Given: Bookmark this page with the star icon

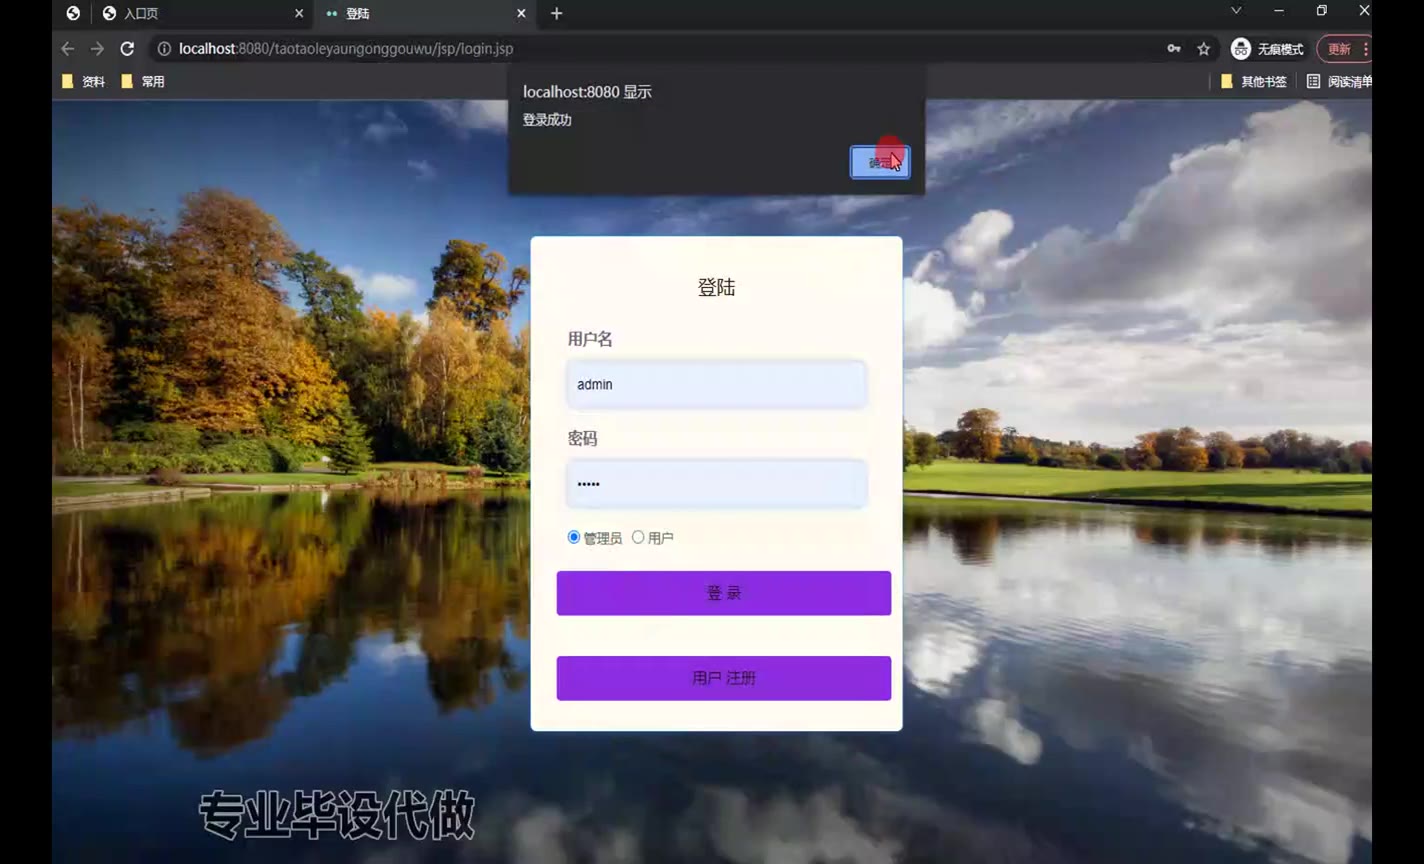Looking at the screenshot, I should 1204,49.
